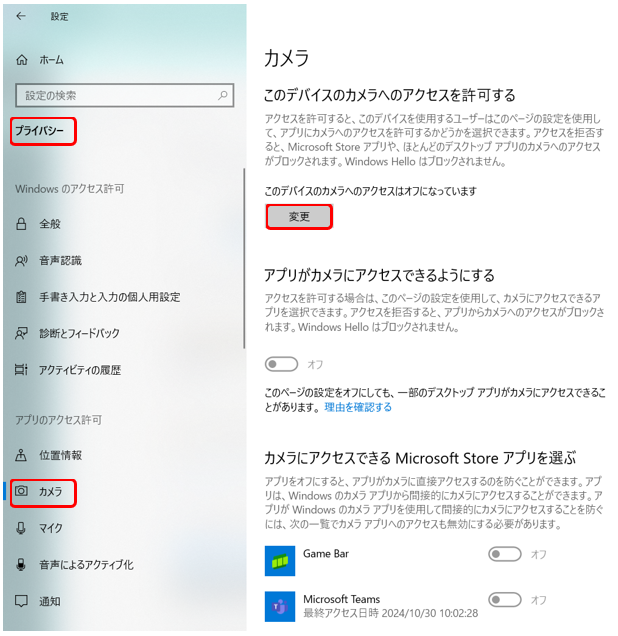Open 音声認識 via its speech icon
The image size is (618, 636).
[x=21, y=260]
